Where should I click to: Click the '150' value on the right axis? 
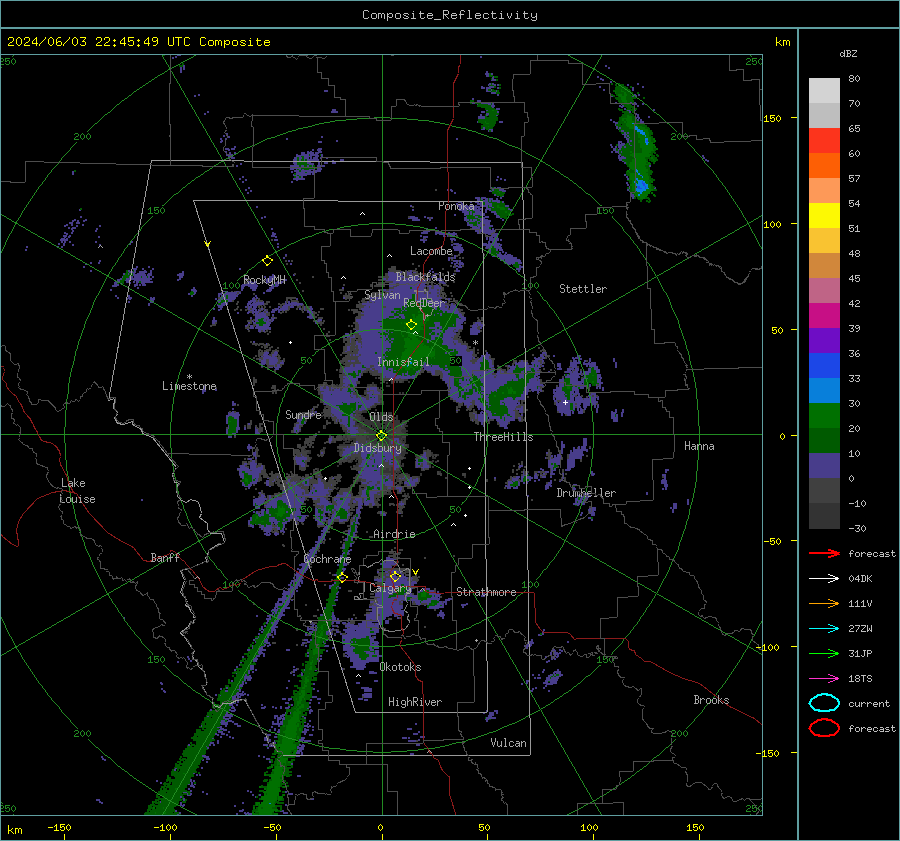[773, 118]
